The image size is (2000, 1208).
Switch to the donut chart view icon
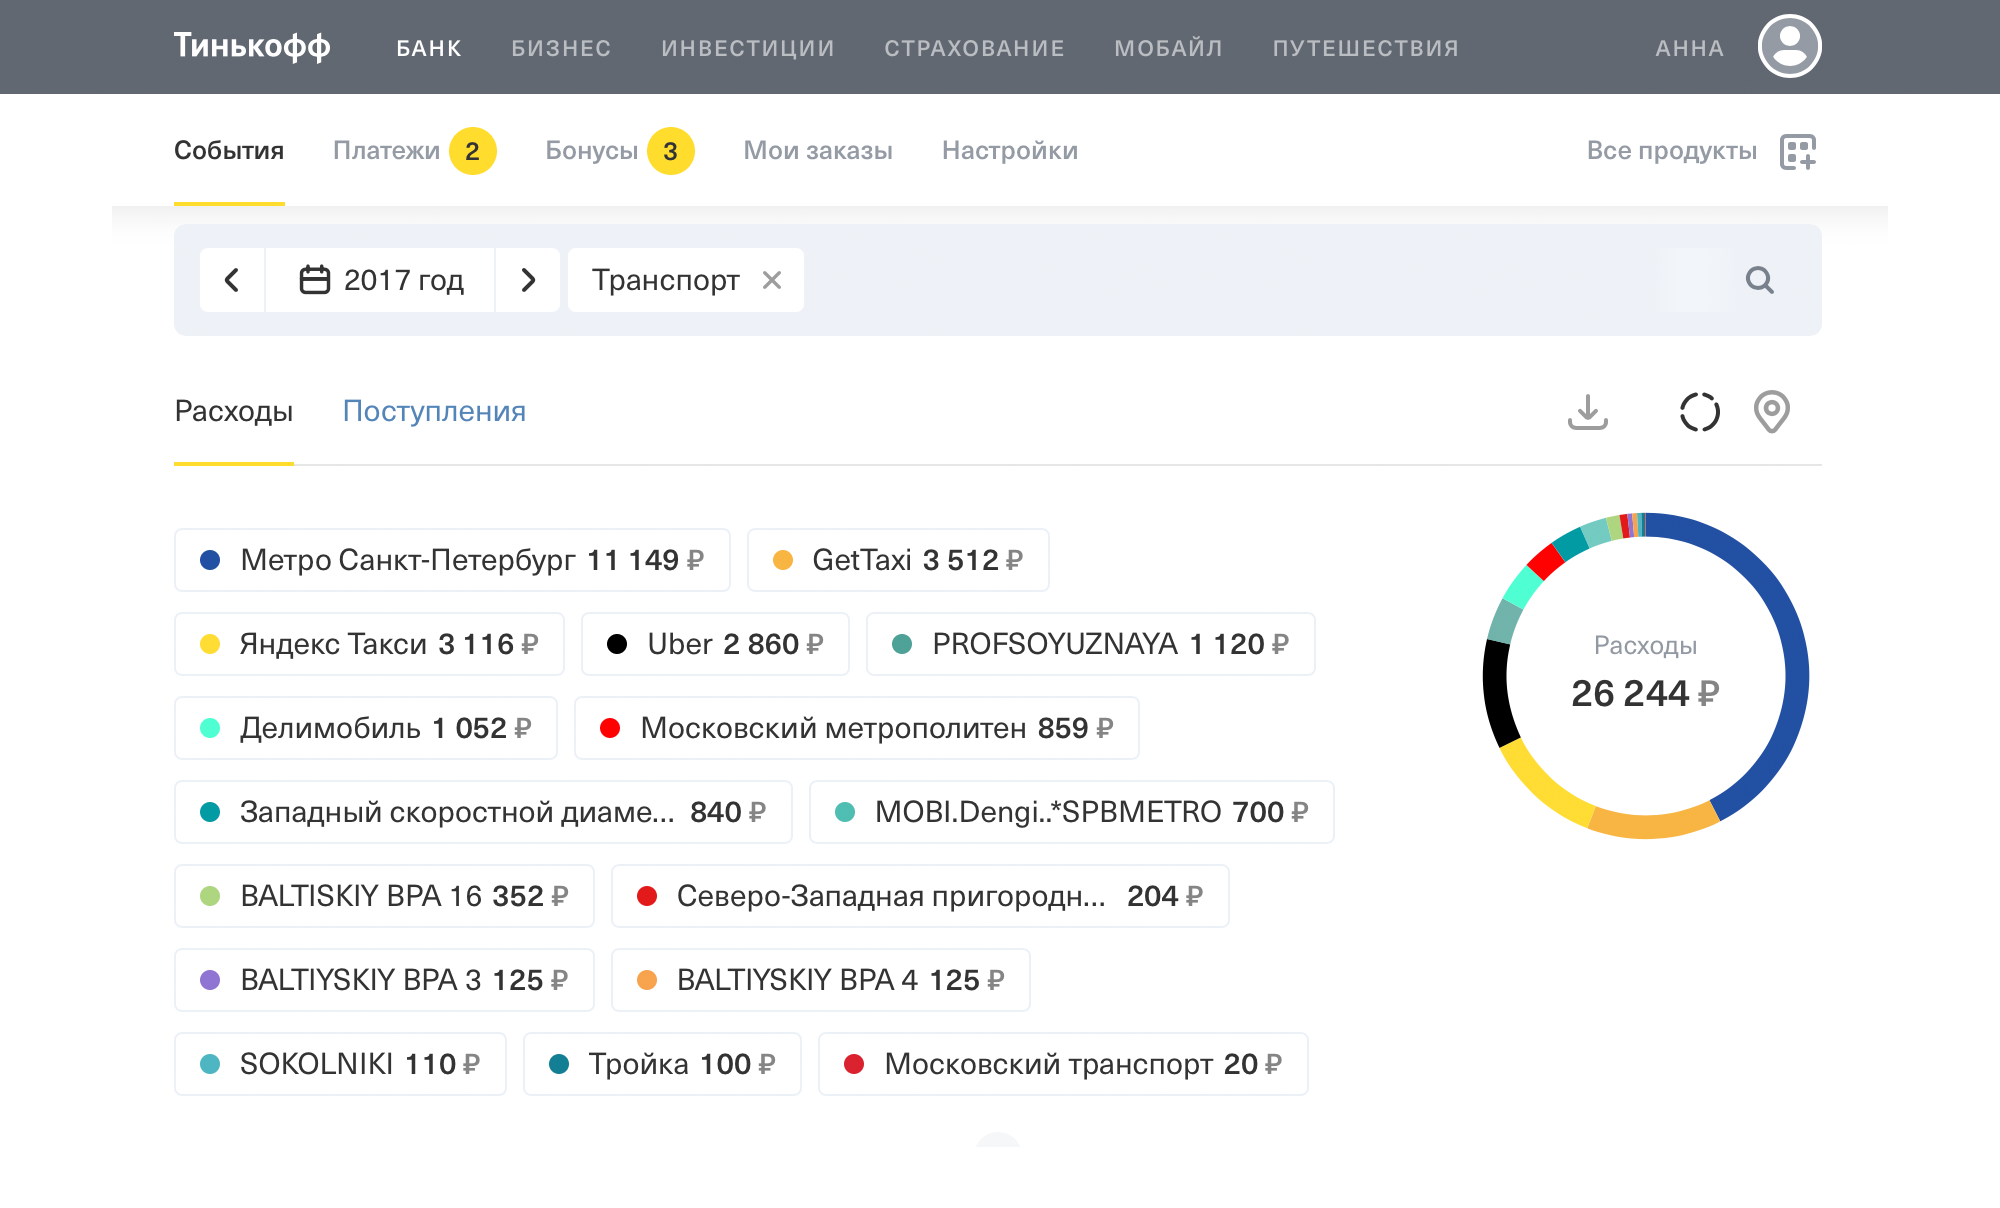coord(1699,411)
